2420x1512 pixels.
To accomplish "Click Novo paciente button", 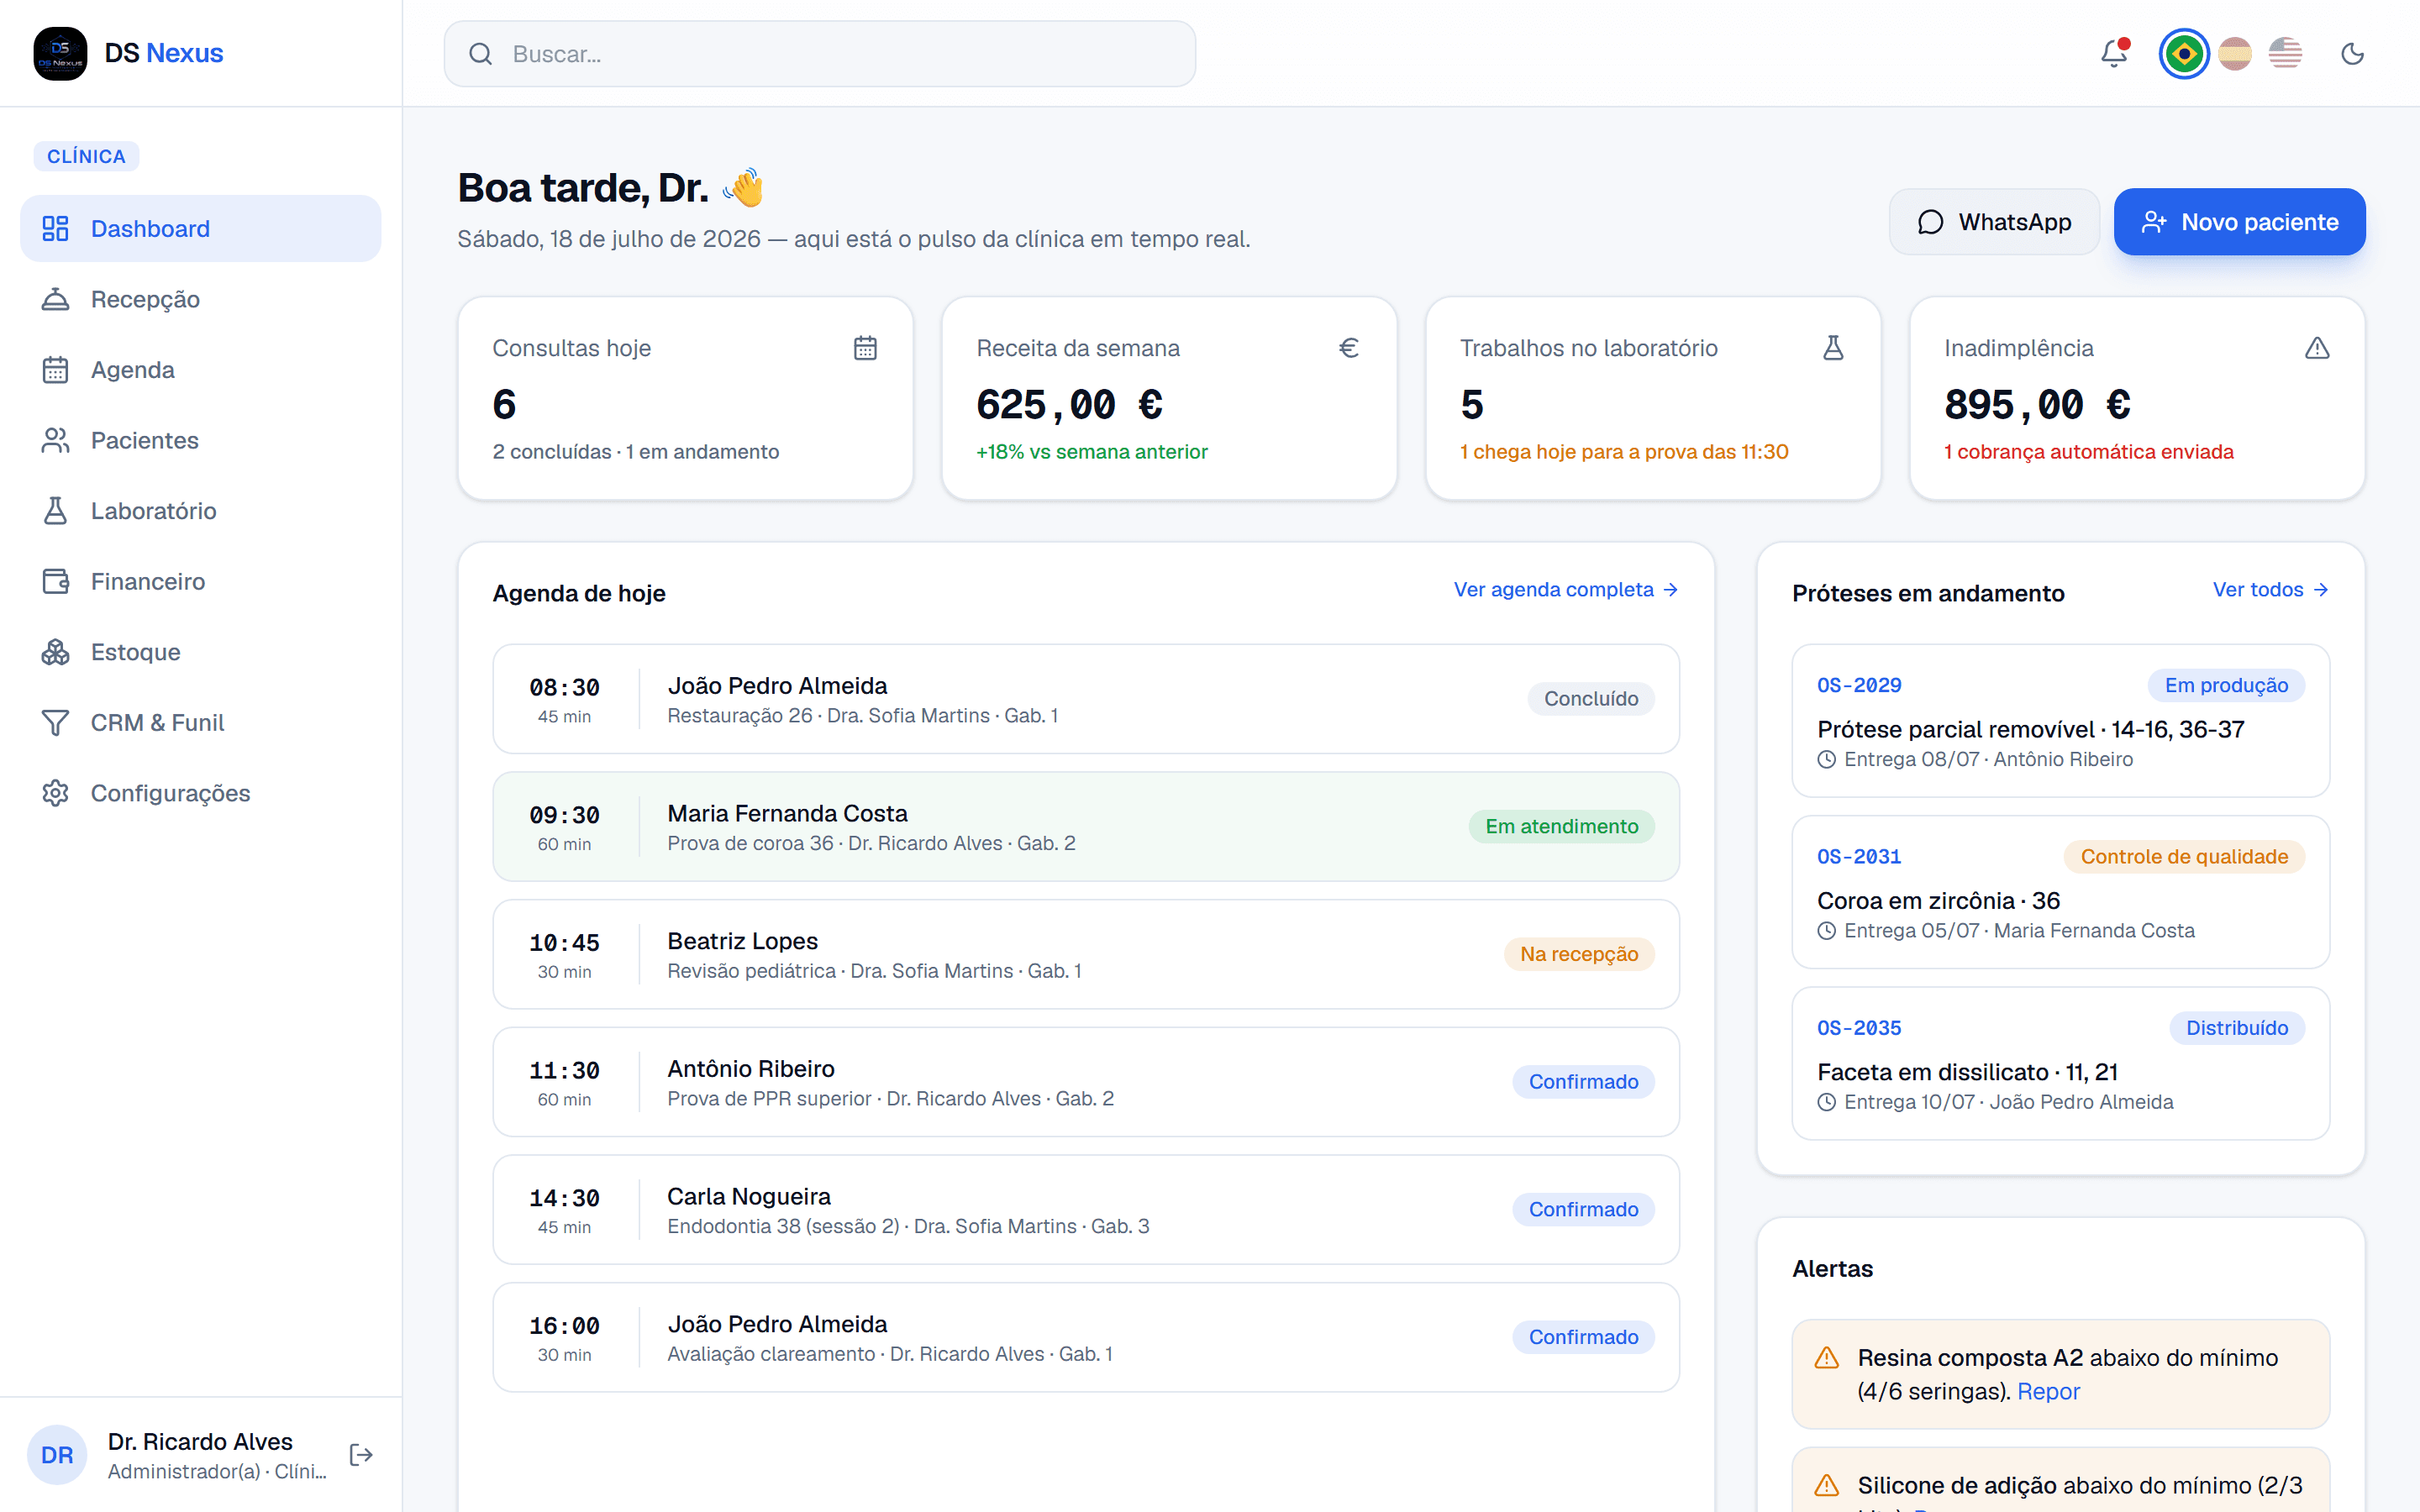I will pos(2239,222).
